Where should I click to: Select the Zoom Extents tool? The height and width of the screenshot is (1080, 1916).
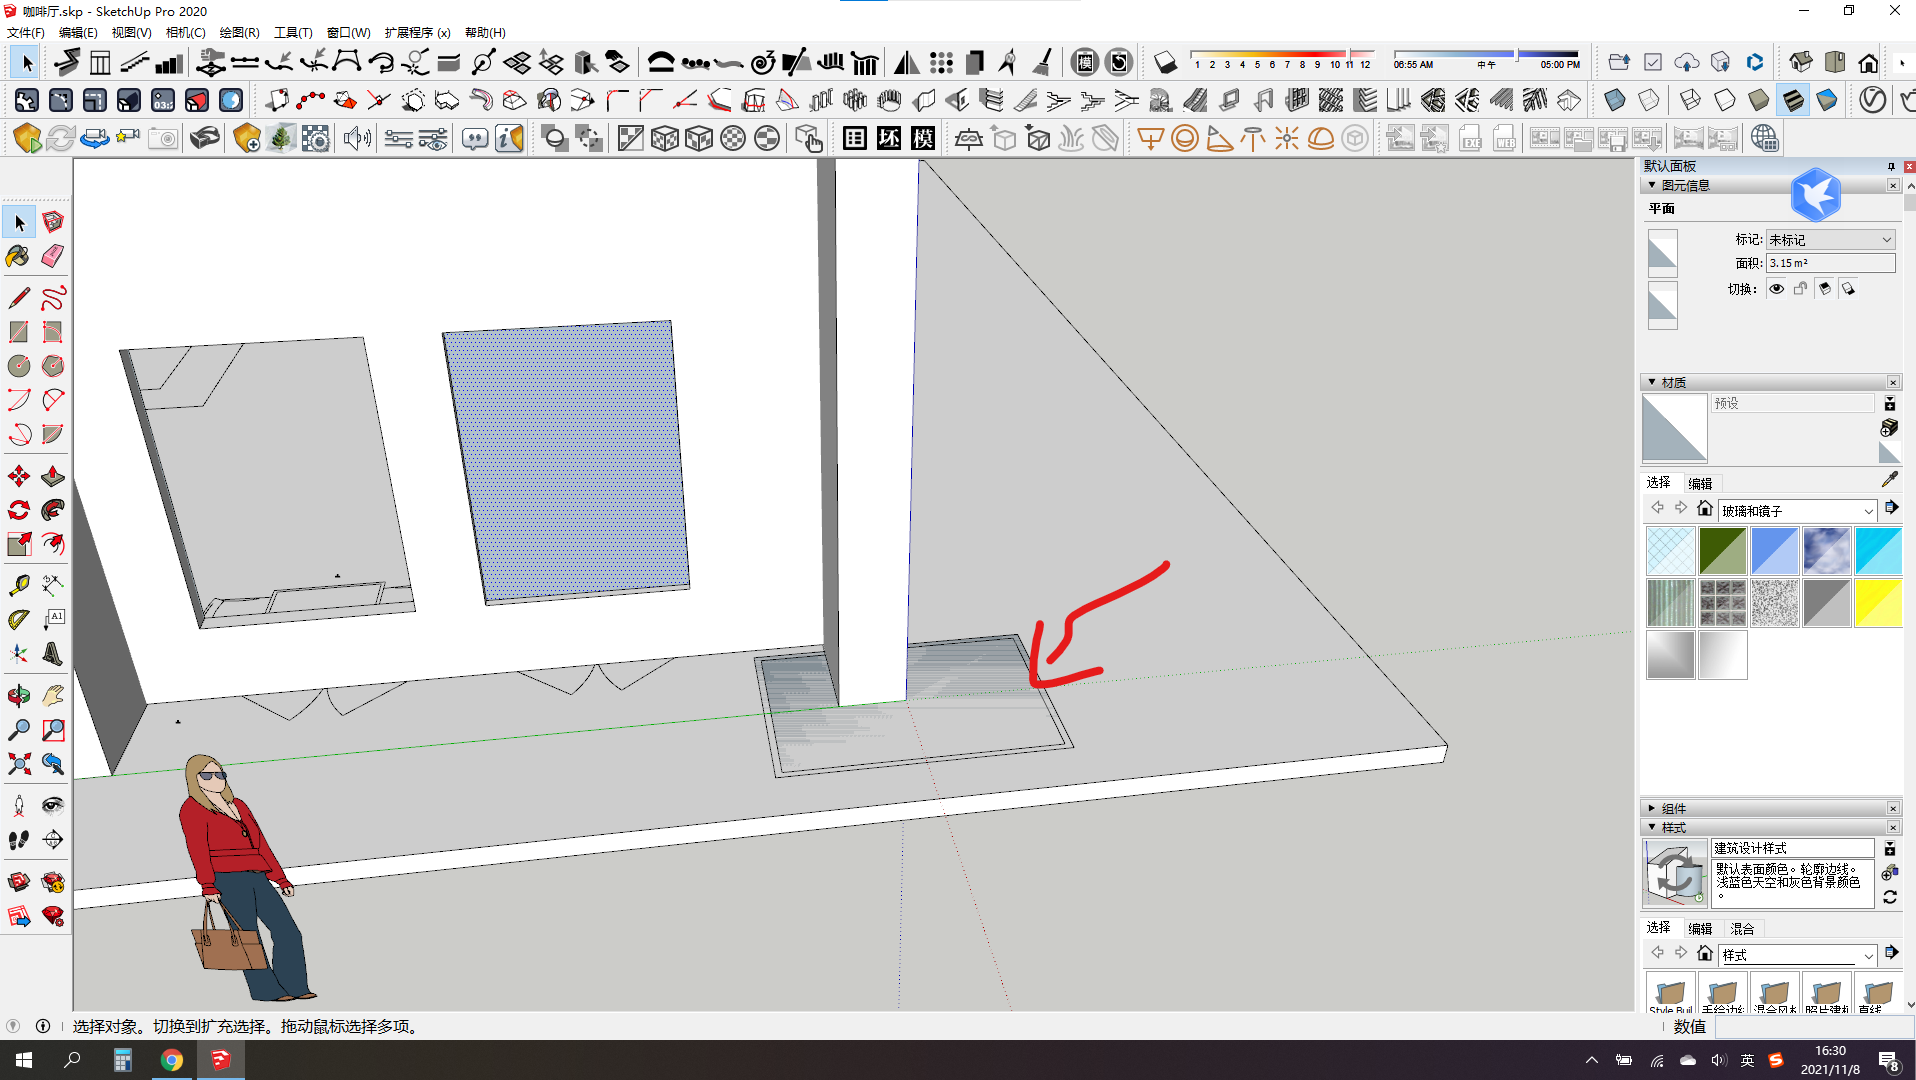tap(19, 764)
